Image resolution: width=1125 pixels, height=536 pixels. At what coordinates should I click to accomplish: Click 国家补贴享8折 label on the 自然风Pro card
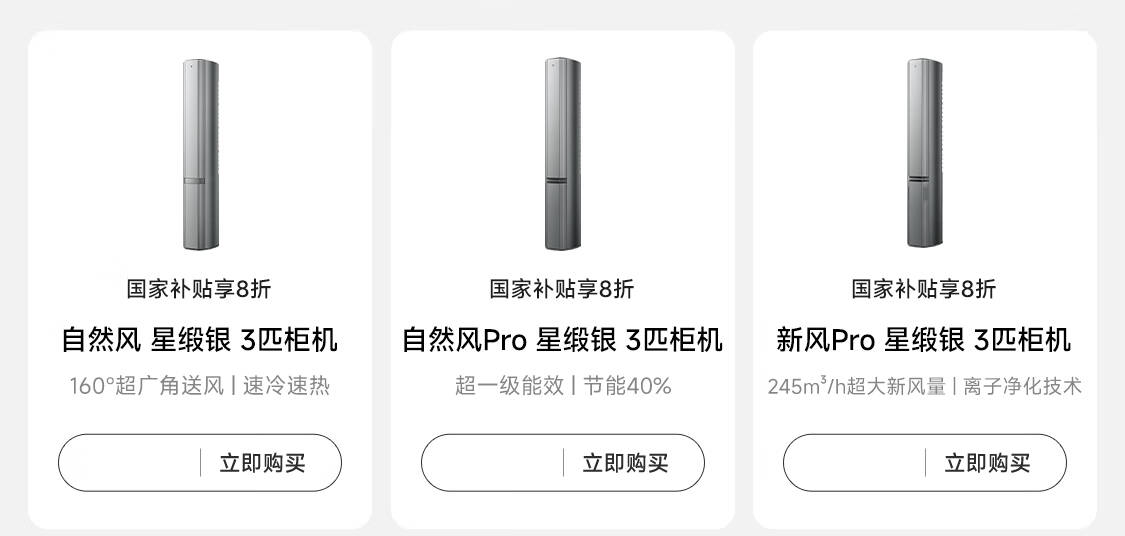coord(562,289)
